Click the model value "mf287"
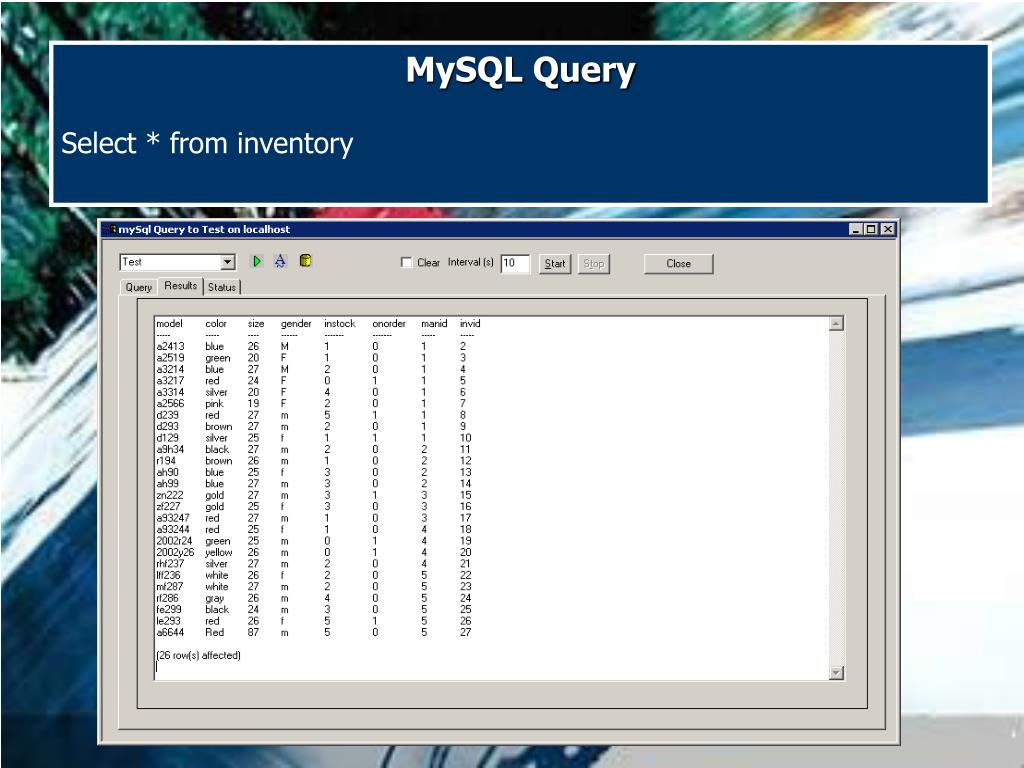The width and height of the screenshot is (1024, 768). tap(168, 586)
